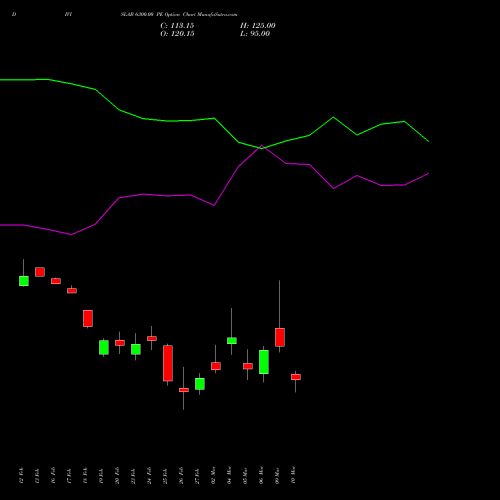Click the "13 Feb" date axis label

(37, 476)
